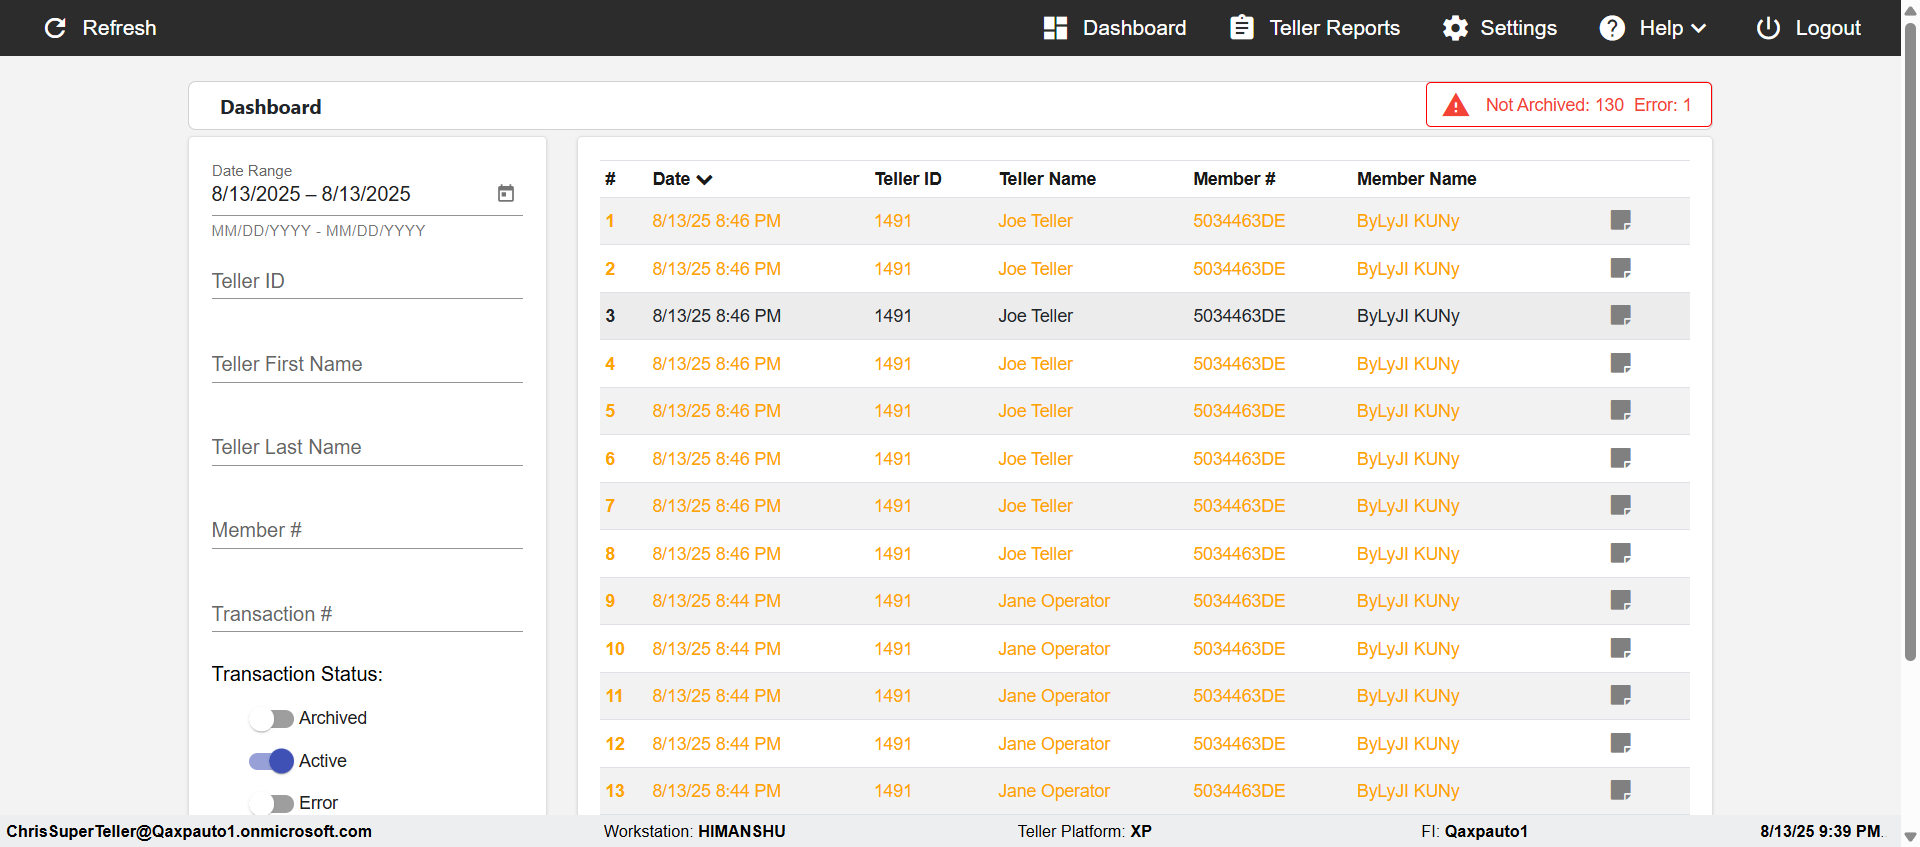
Task: Click the Teller Last Name field
Action: click(367, 447)
